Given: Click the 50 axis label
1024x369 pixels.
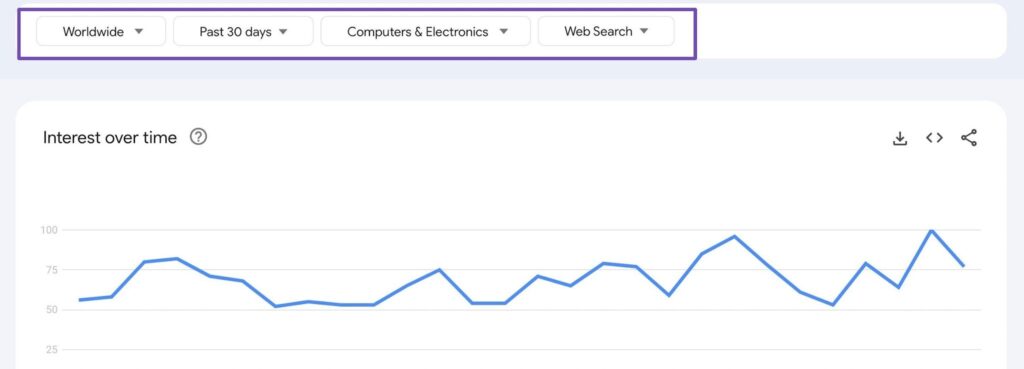Looking at the screenshot, I should point(51,310).
